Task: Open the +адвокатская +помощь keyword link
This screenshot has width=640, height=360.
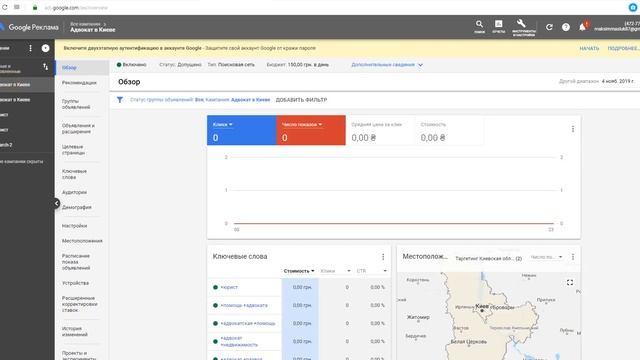Action: pos(248,323)
